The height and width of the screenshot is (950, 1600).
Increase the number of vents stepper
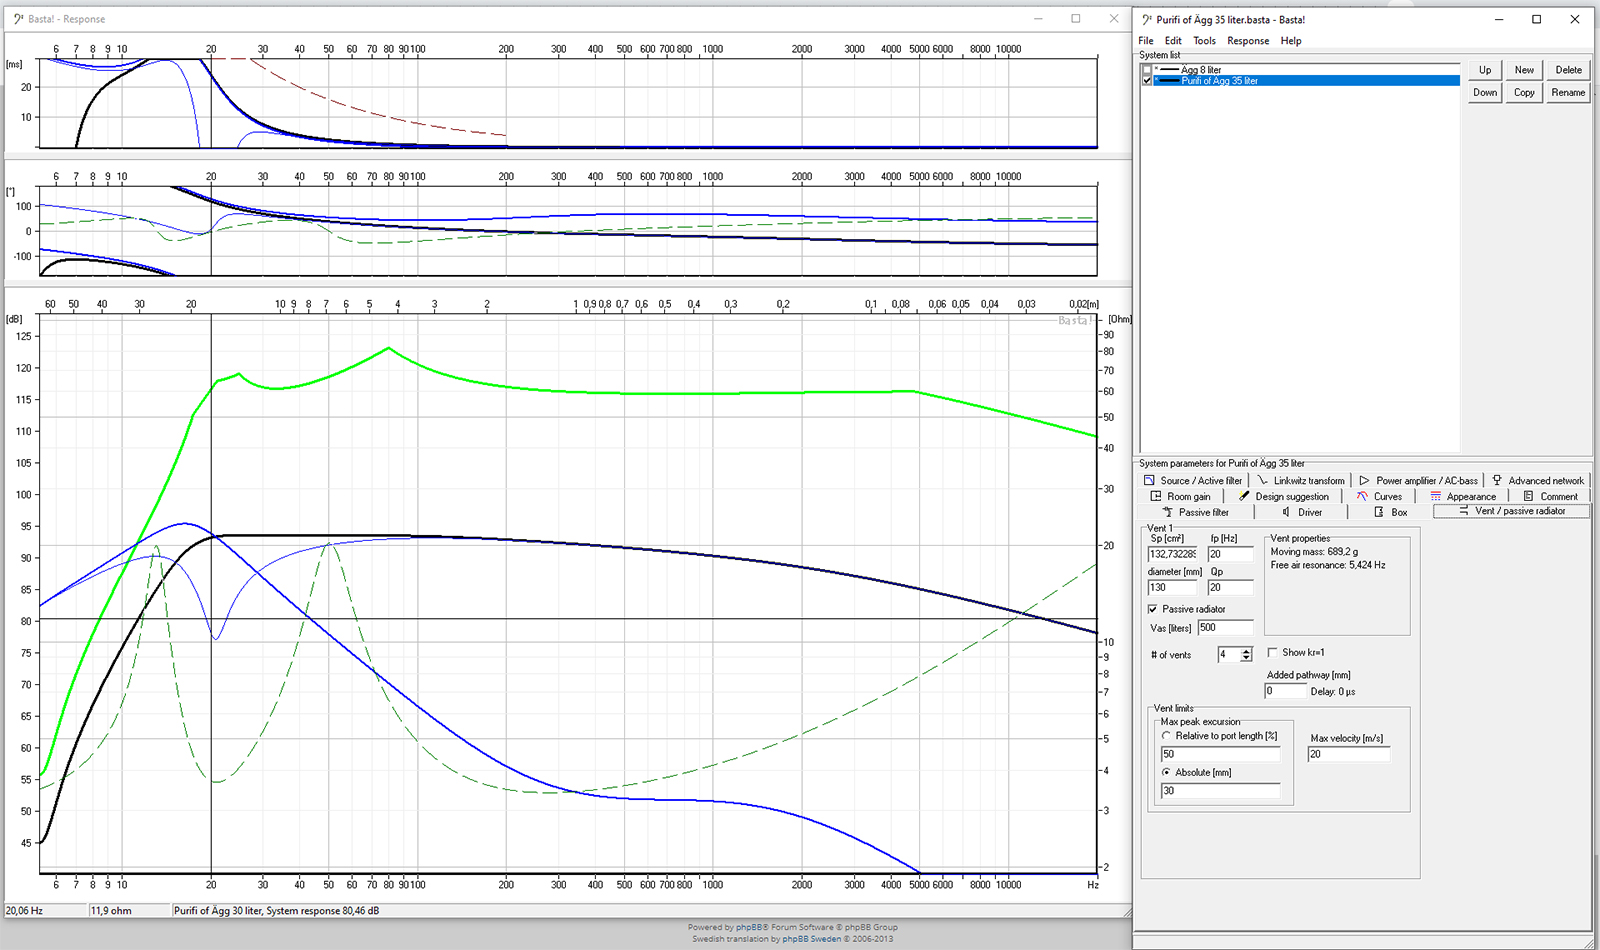1246,651
